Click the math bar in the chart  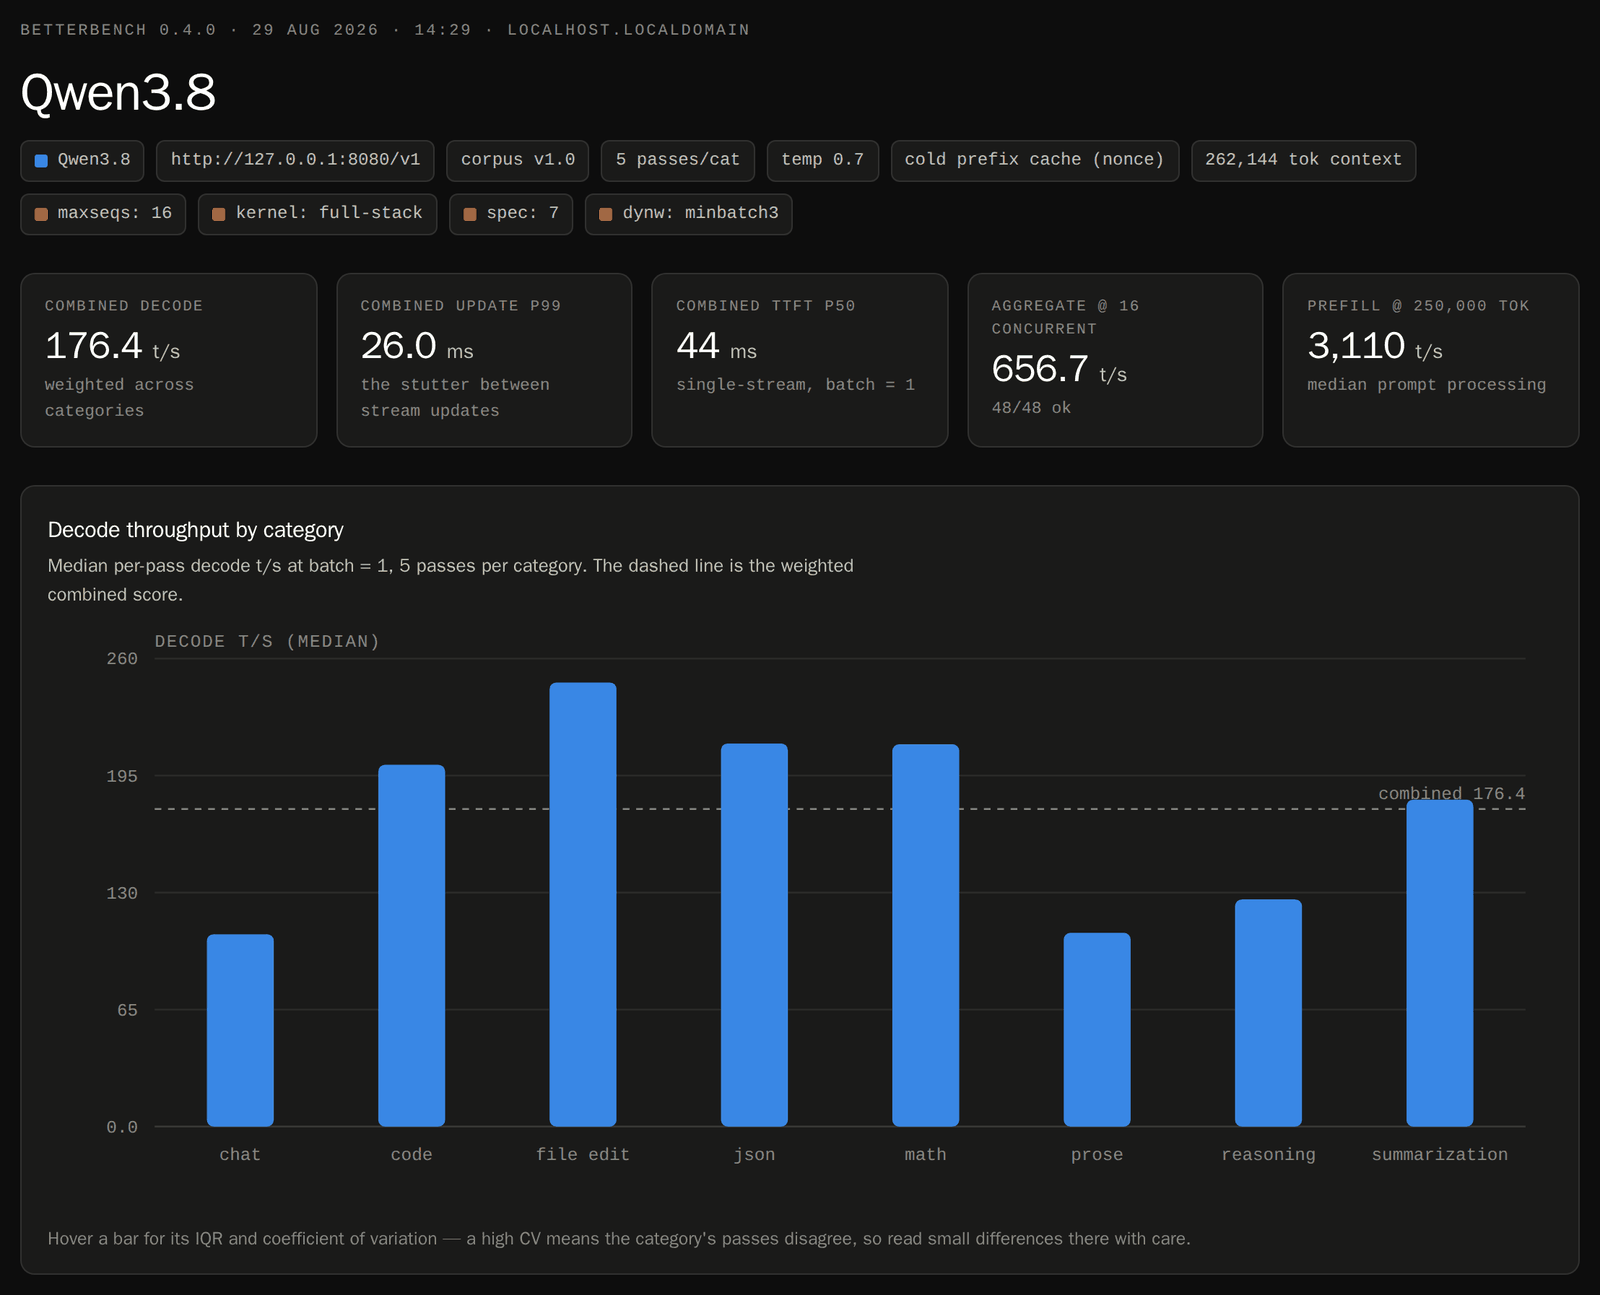click(926, 935)
